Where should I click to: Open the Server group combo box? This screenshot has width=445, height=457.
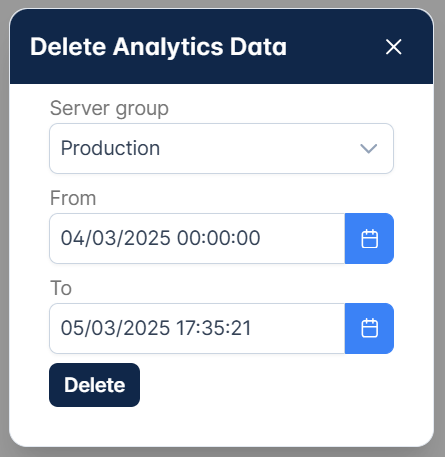221,148
